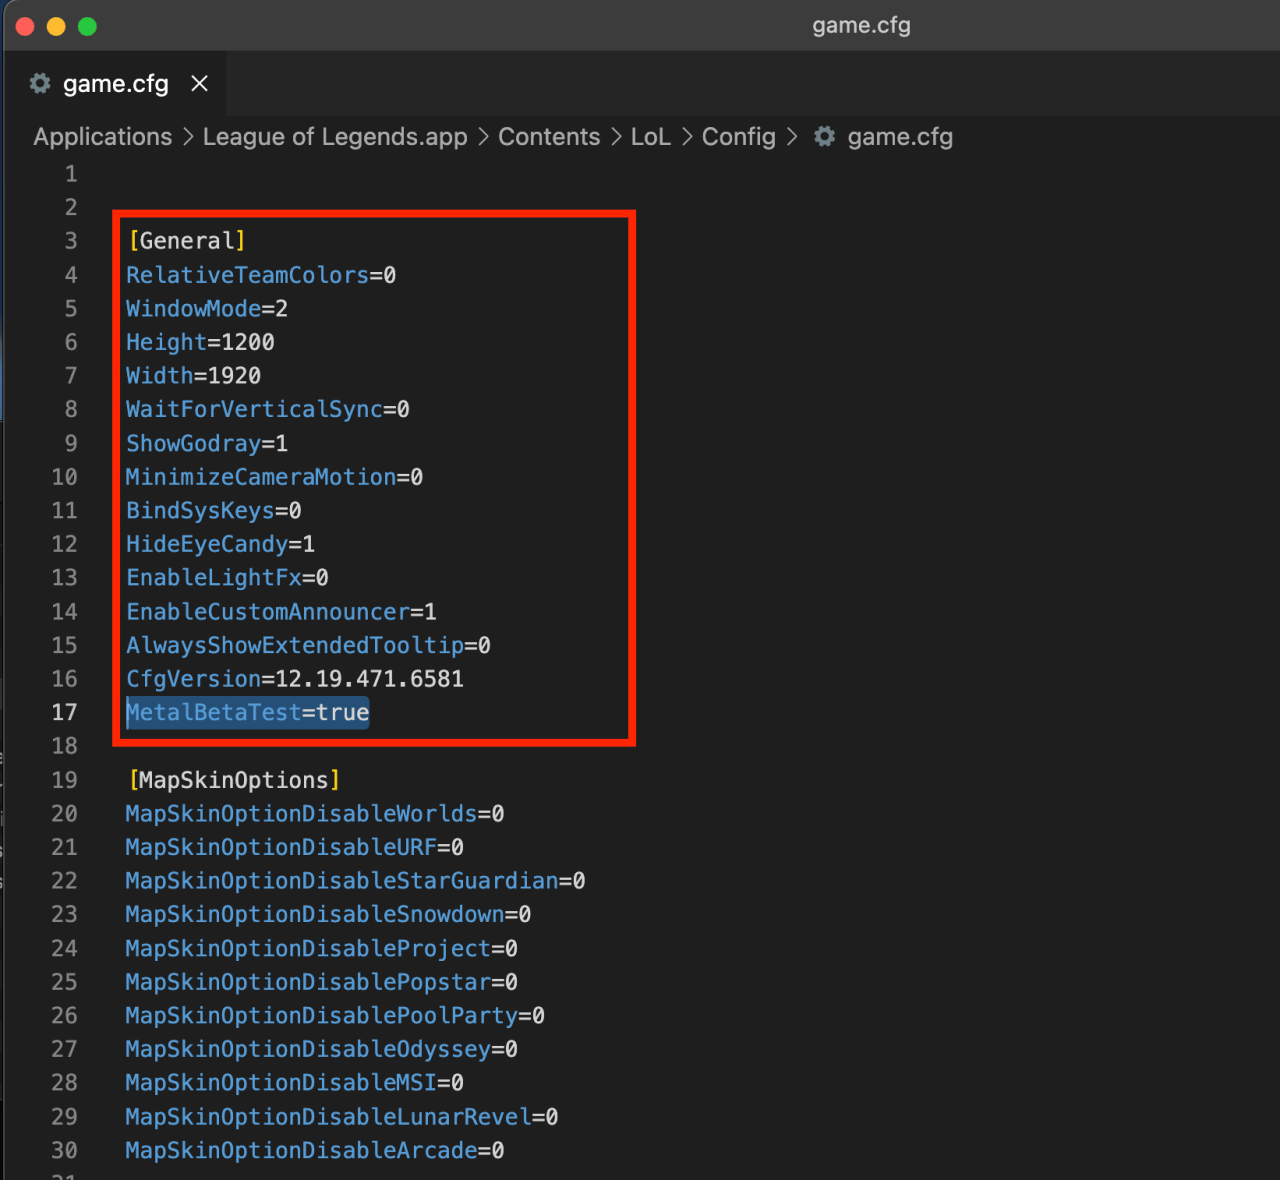Screen dimensions: 1280x1180
Task: Click line number 3 in gutter
Action: [x=71, y=241]
